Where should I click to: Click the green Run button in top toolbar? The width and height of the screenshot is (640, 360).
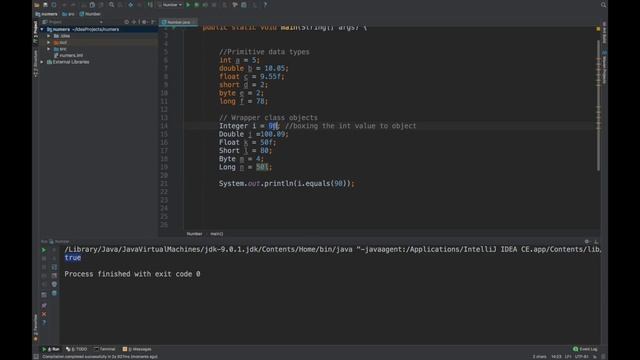(x=188, y=5)
